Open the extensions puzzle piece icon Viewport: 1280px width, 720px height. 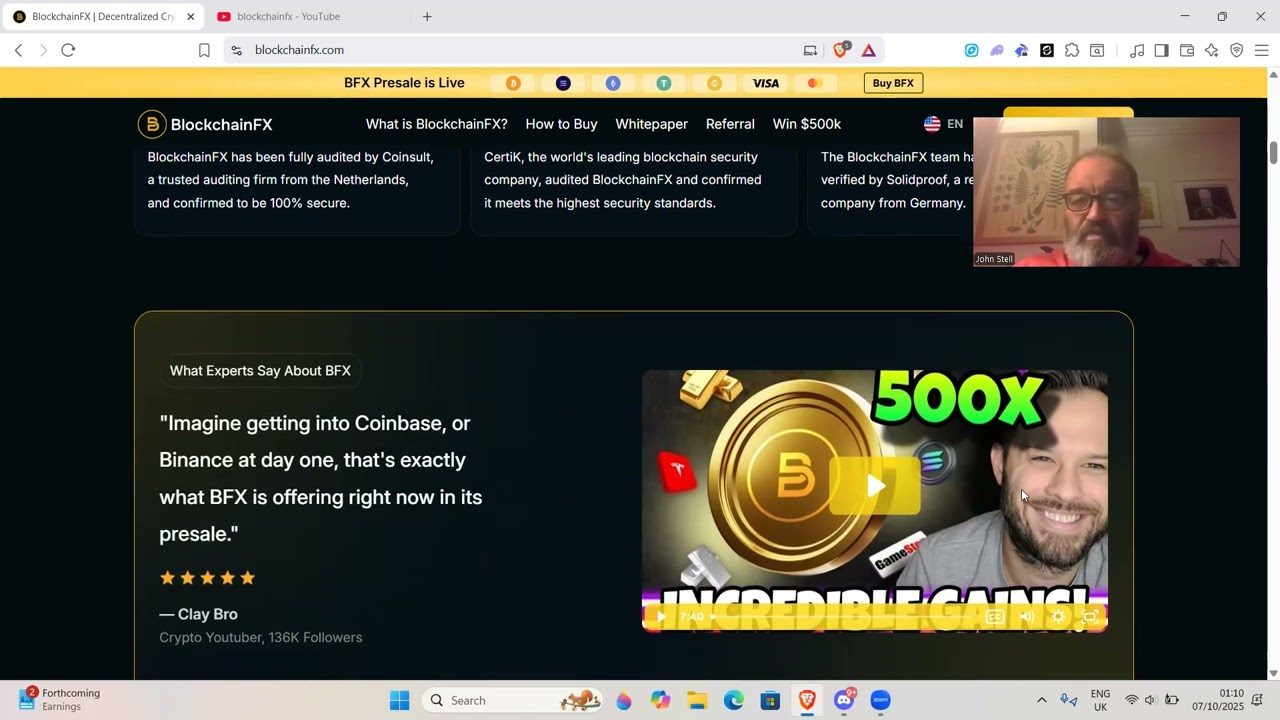pos(1072,50)
